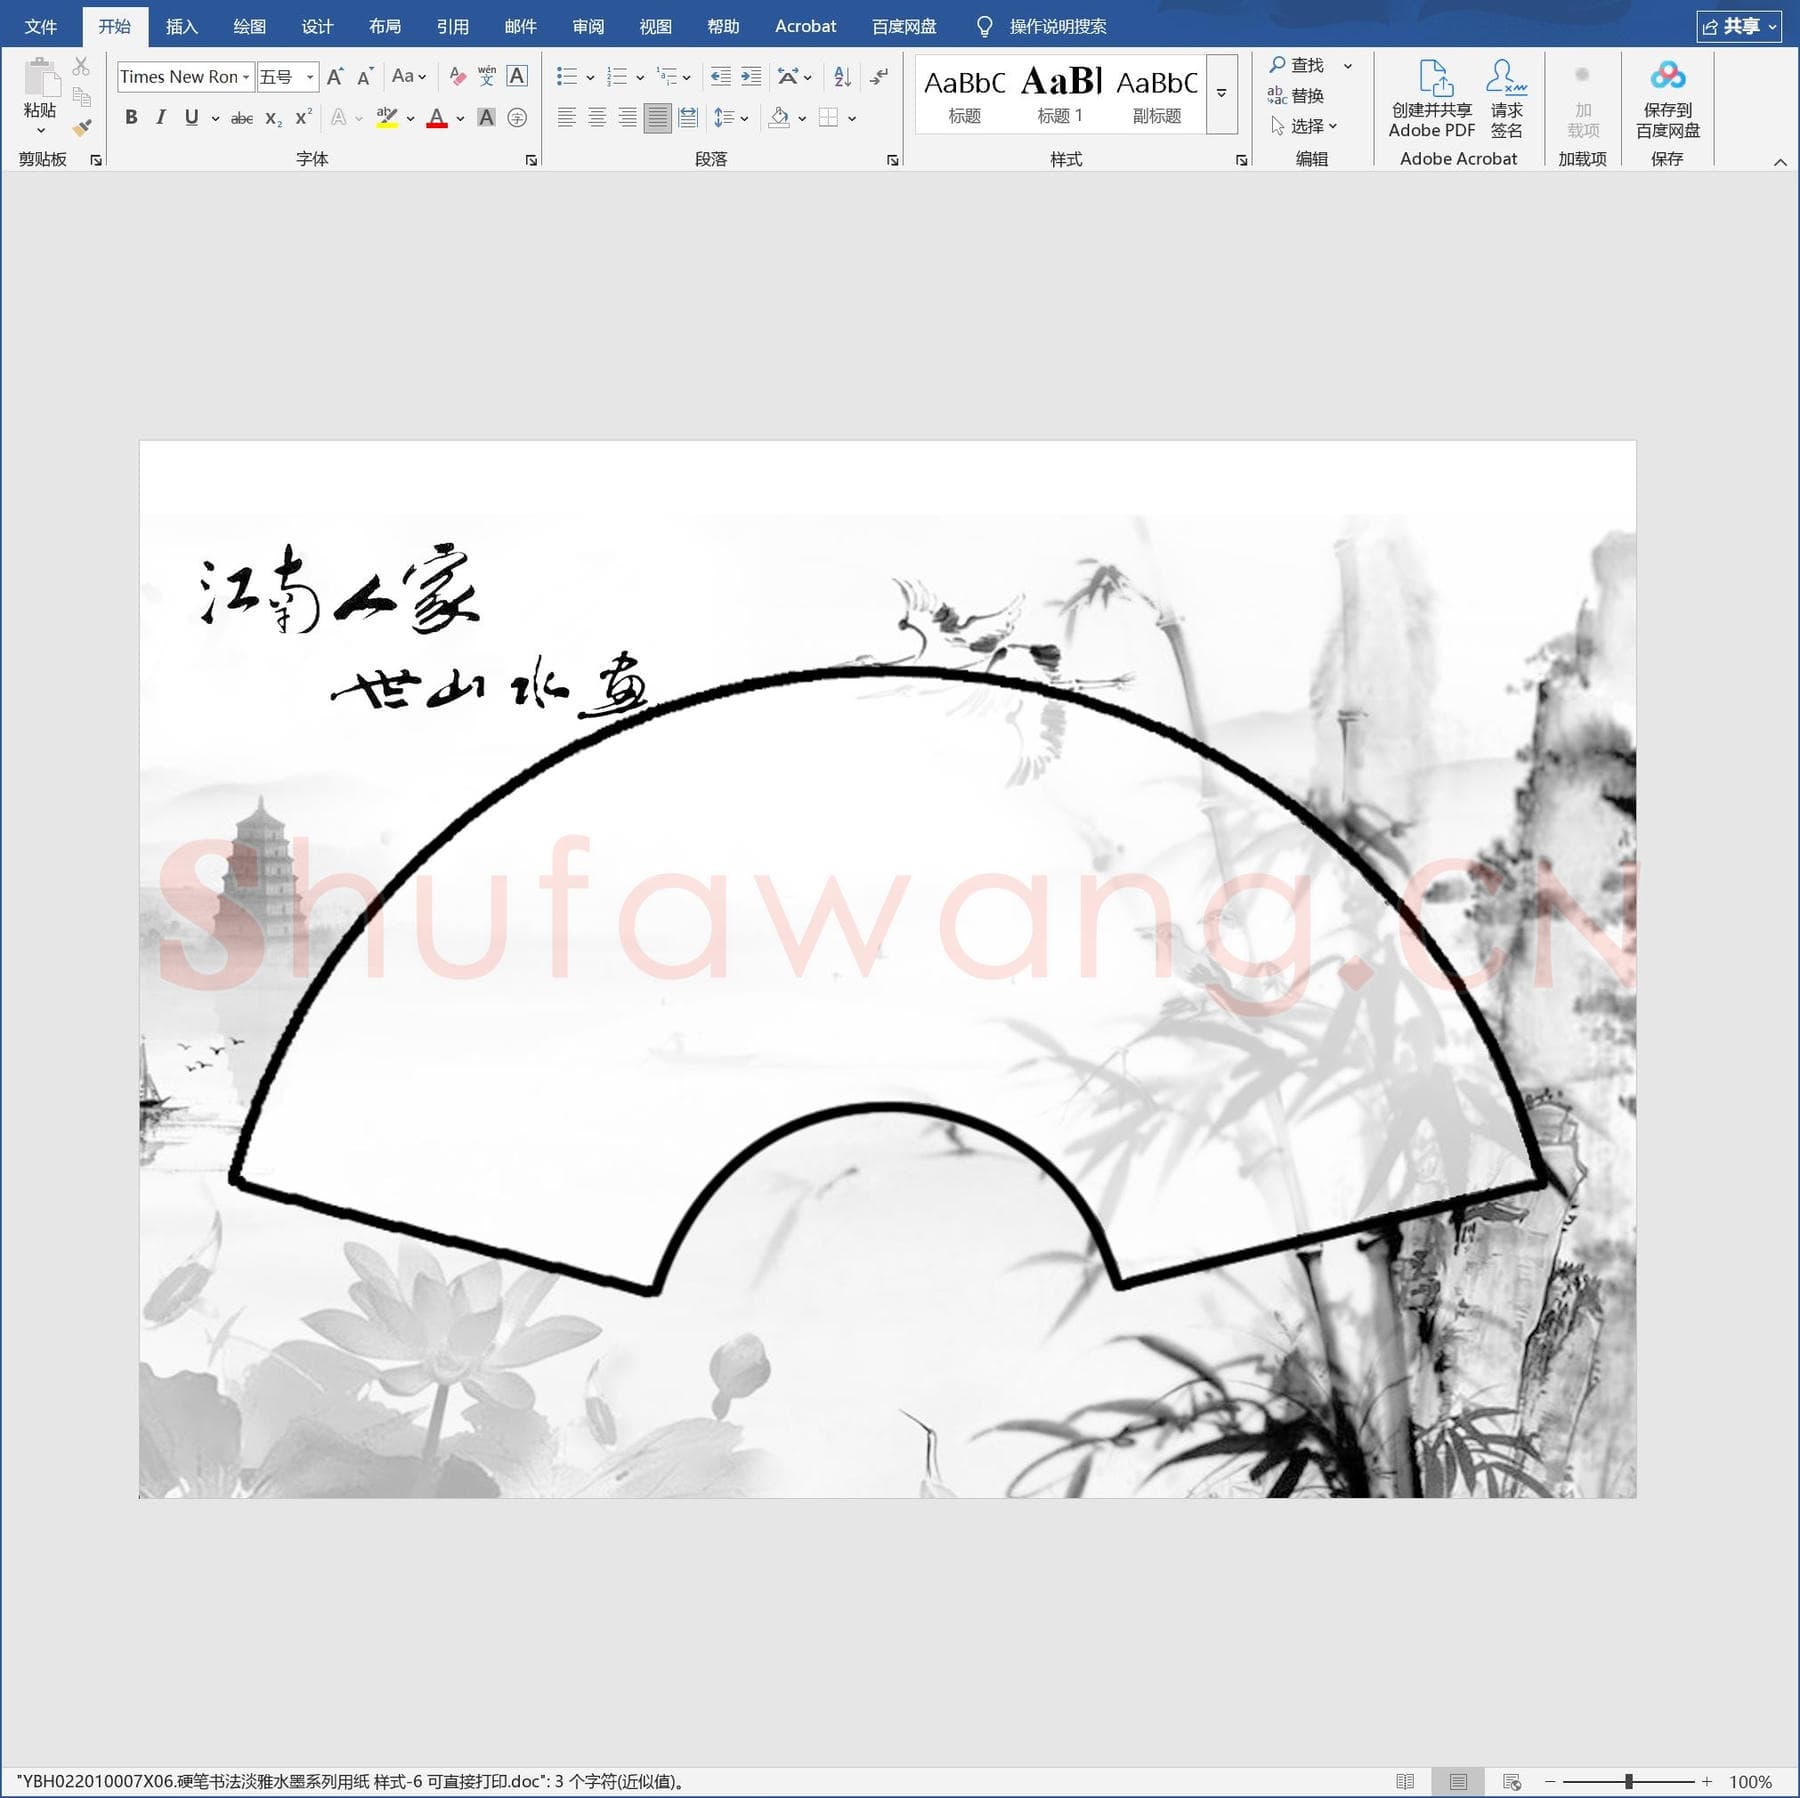Open Select (选择) dropdown
This screenshot has height=1798, width=1800.
click(x=1305, y=126)
